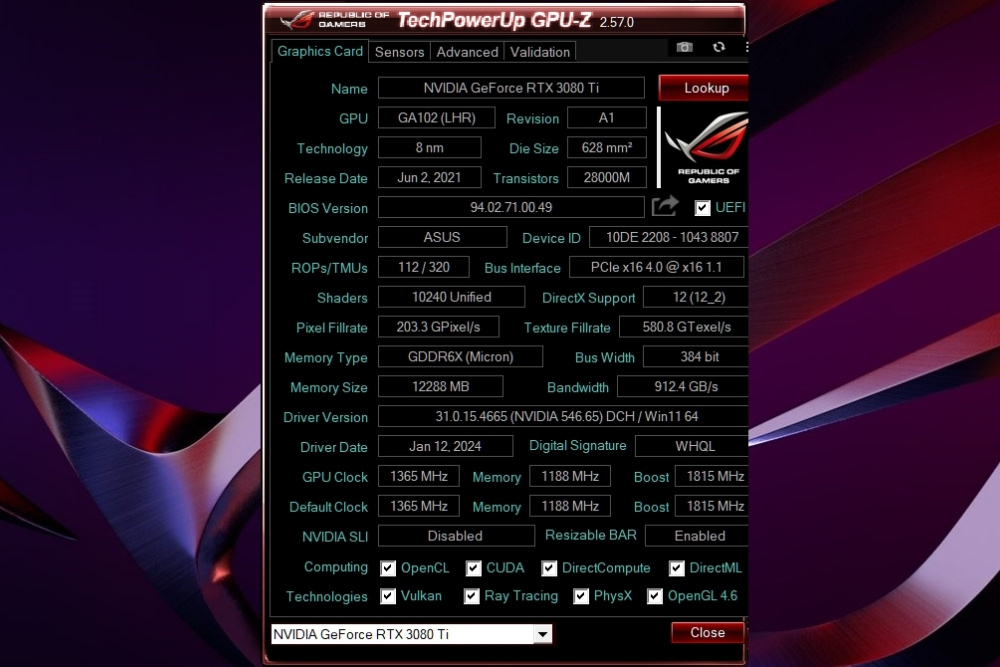1000x667 pixels.
Task: Click the Close button
Action: (x=707, y=633)
